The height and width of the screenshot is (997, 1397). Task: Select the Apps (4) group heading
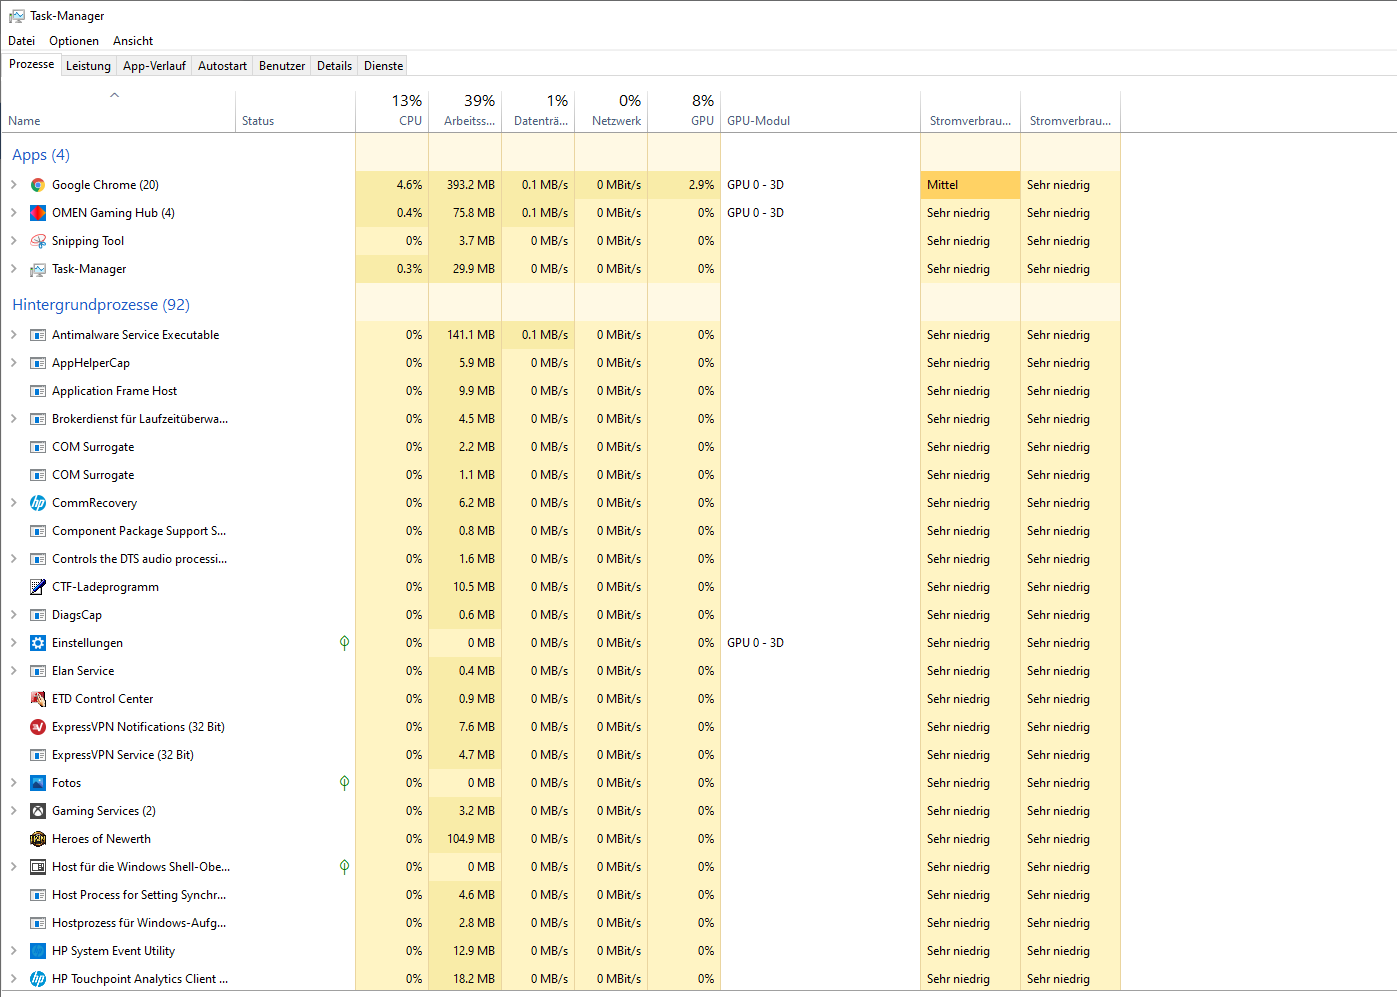[41, 155]
